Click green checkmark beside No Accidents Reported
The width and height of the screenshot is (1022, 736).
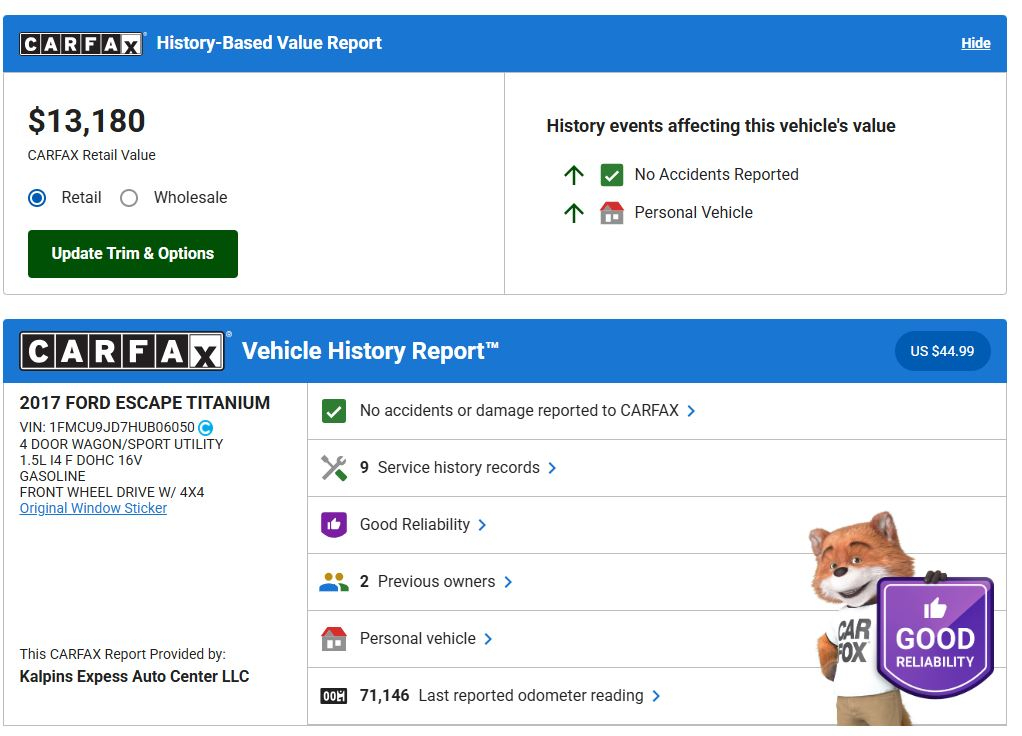point(611,175)
